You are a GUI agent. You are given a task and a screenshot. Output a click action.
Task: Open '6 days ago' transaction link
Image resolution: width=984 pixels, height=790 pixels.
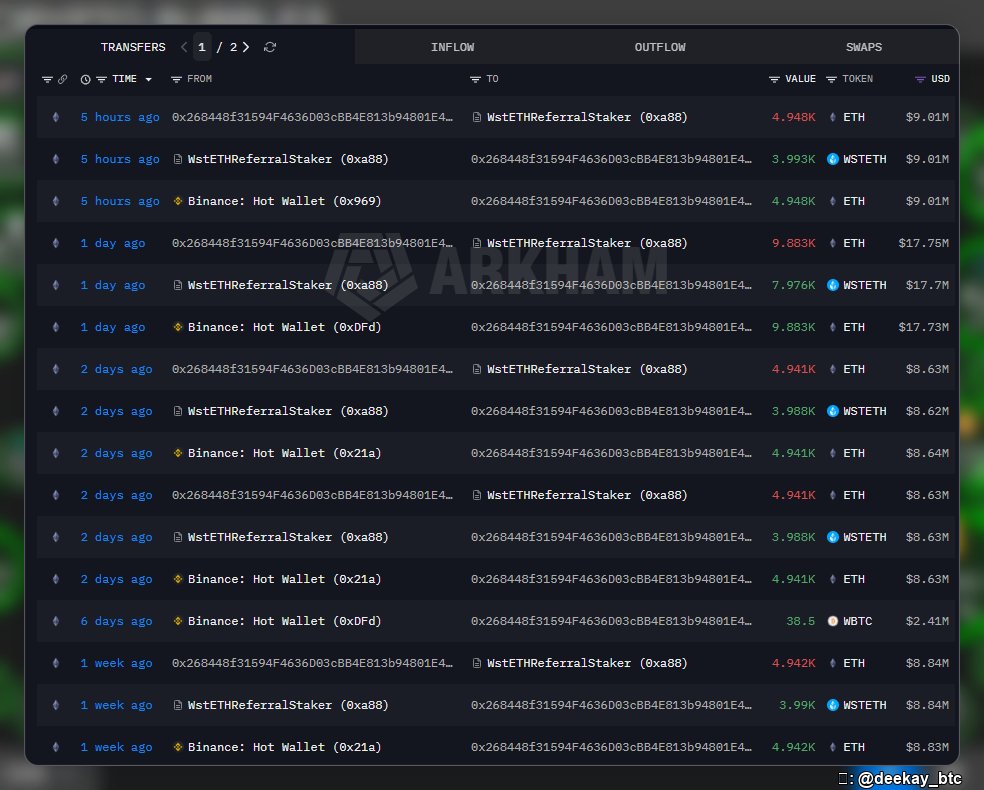[x=116, y=621]
